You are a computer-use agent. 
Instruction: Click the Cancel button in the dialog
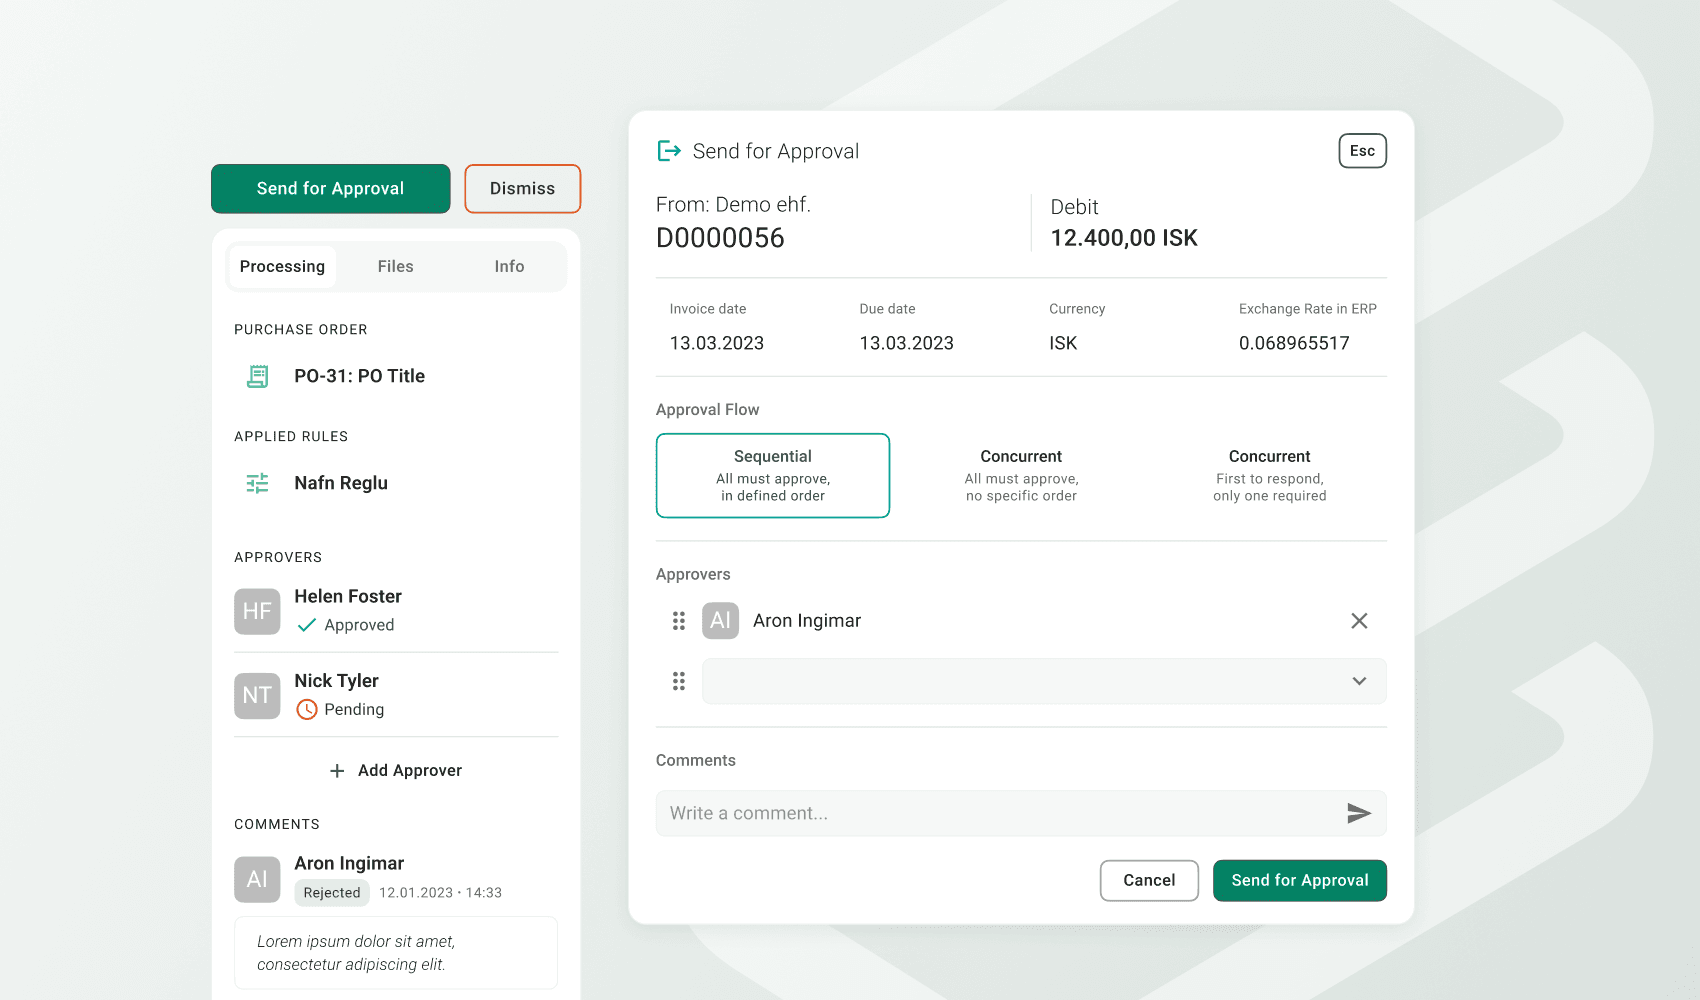point(1149,881)
